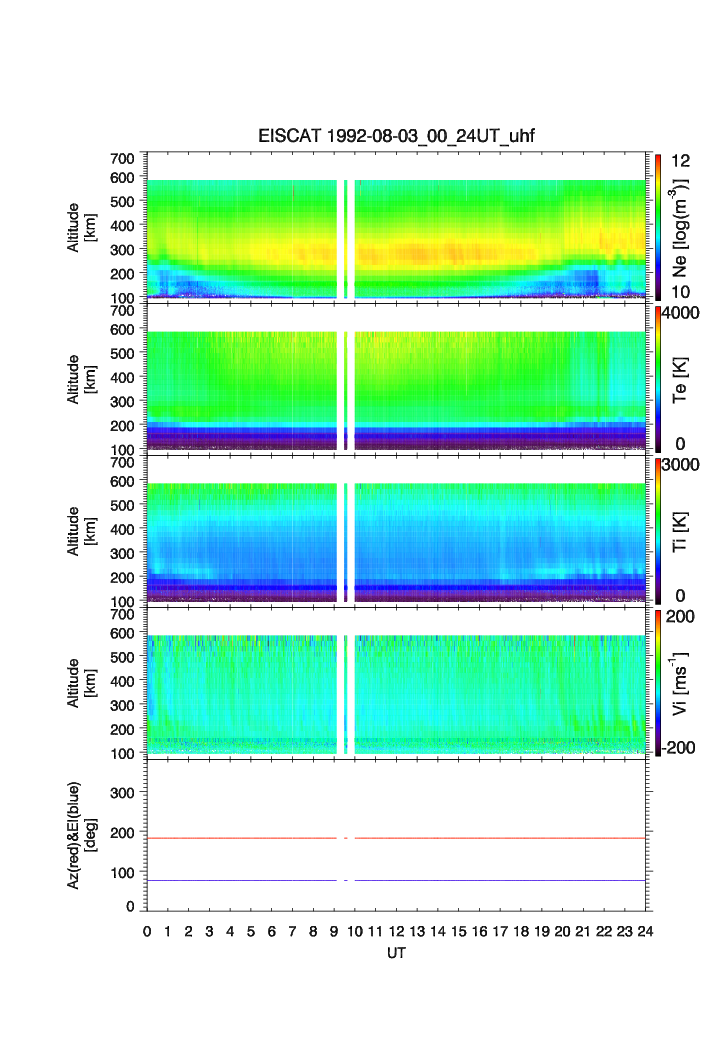Click the -200 minimum on the Vi scale

pyautogui.click(x=679, y=748)
